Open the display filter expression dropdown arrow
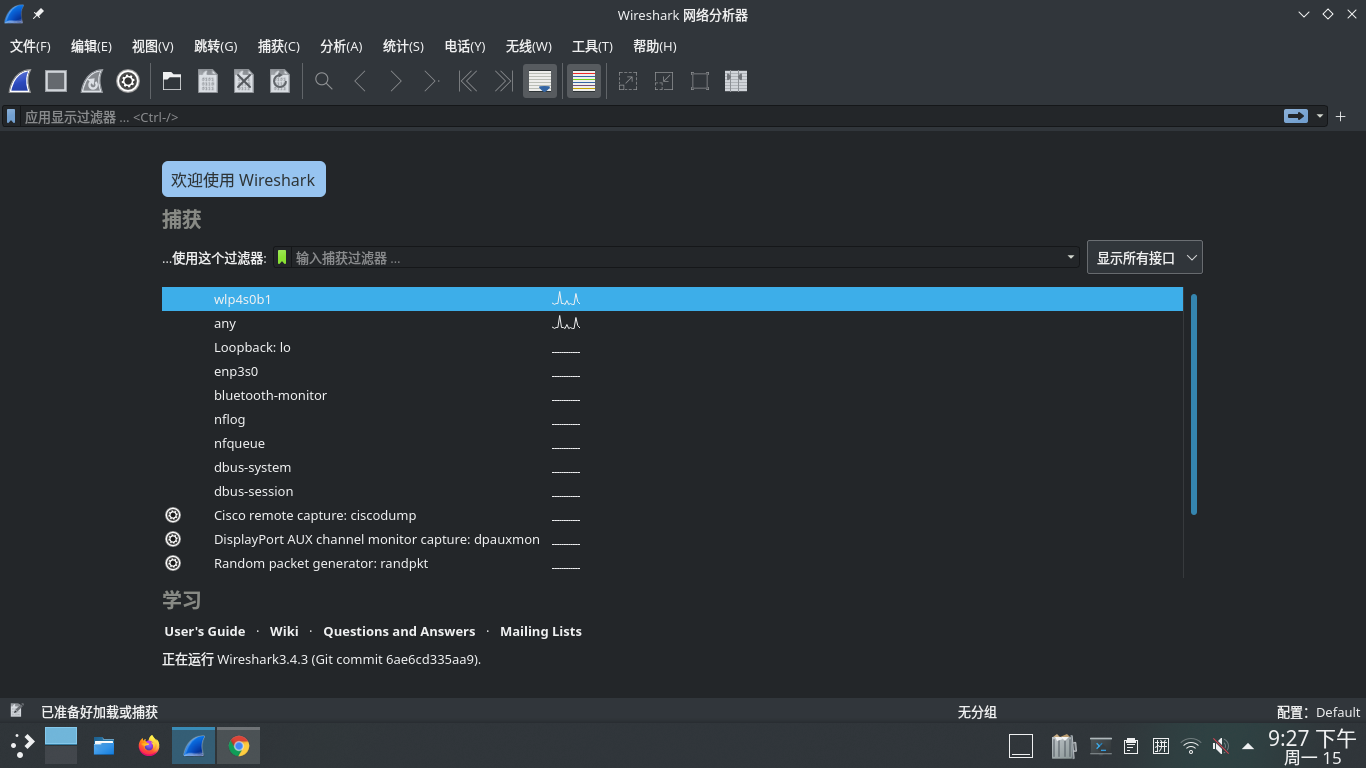1366x768 pixels. (x=1319, y=116)
